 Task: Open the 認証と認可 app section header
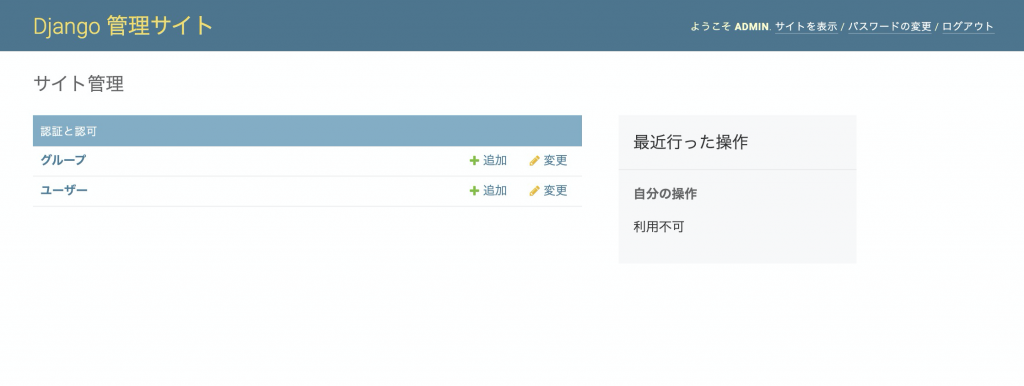pos(69,131)
